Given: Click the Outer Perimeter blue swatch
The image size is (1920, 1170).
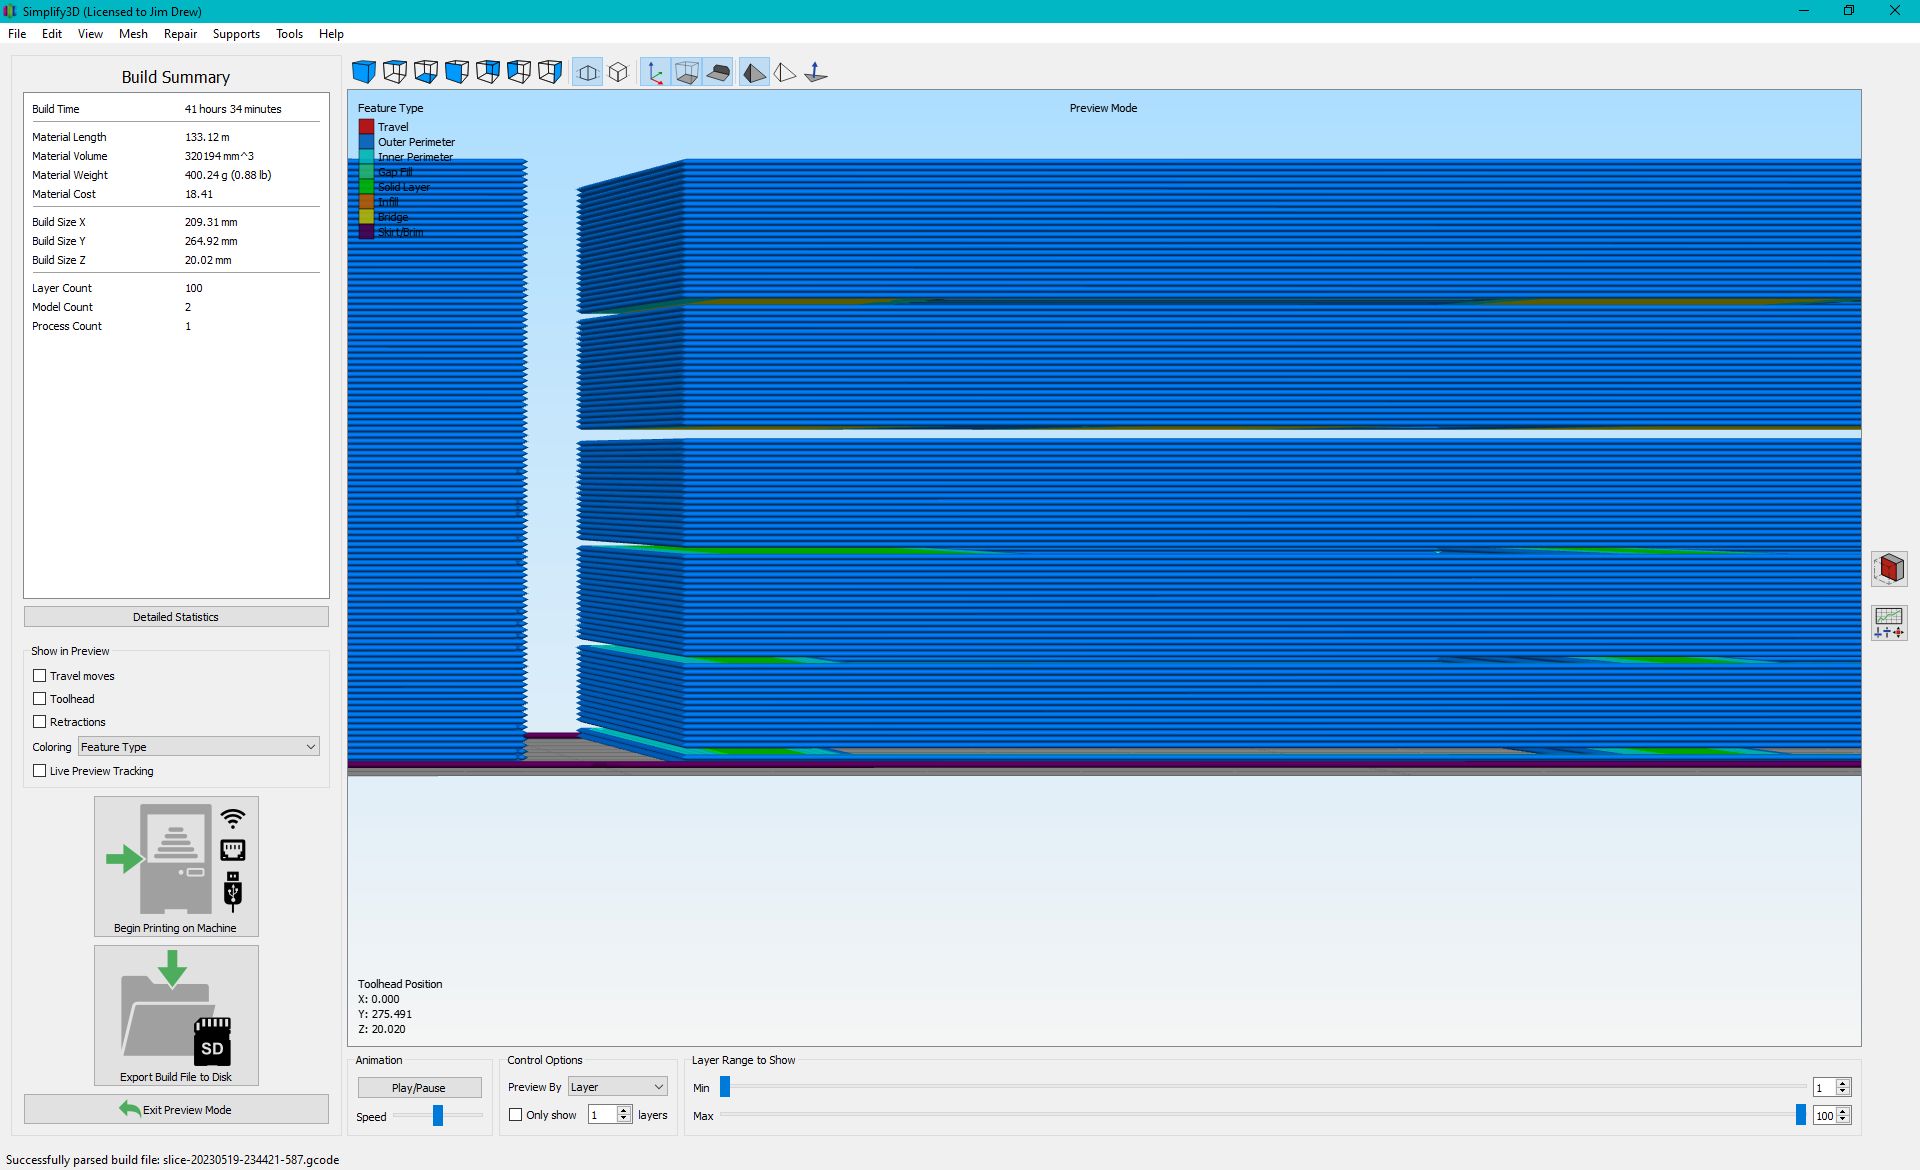Looking at the screenshot, I should click(x=367, y=142).
